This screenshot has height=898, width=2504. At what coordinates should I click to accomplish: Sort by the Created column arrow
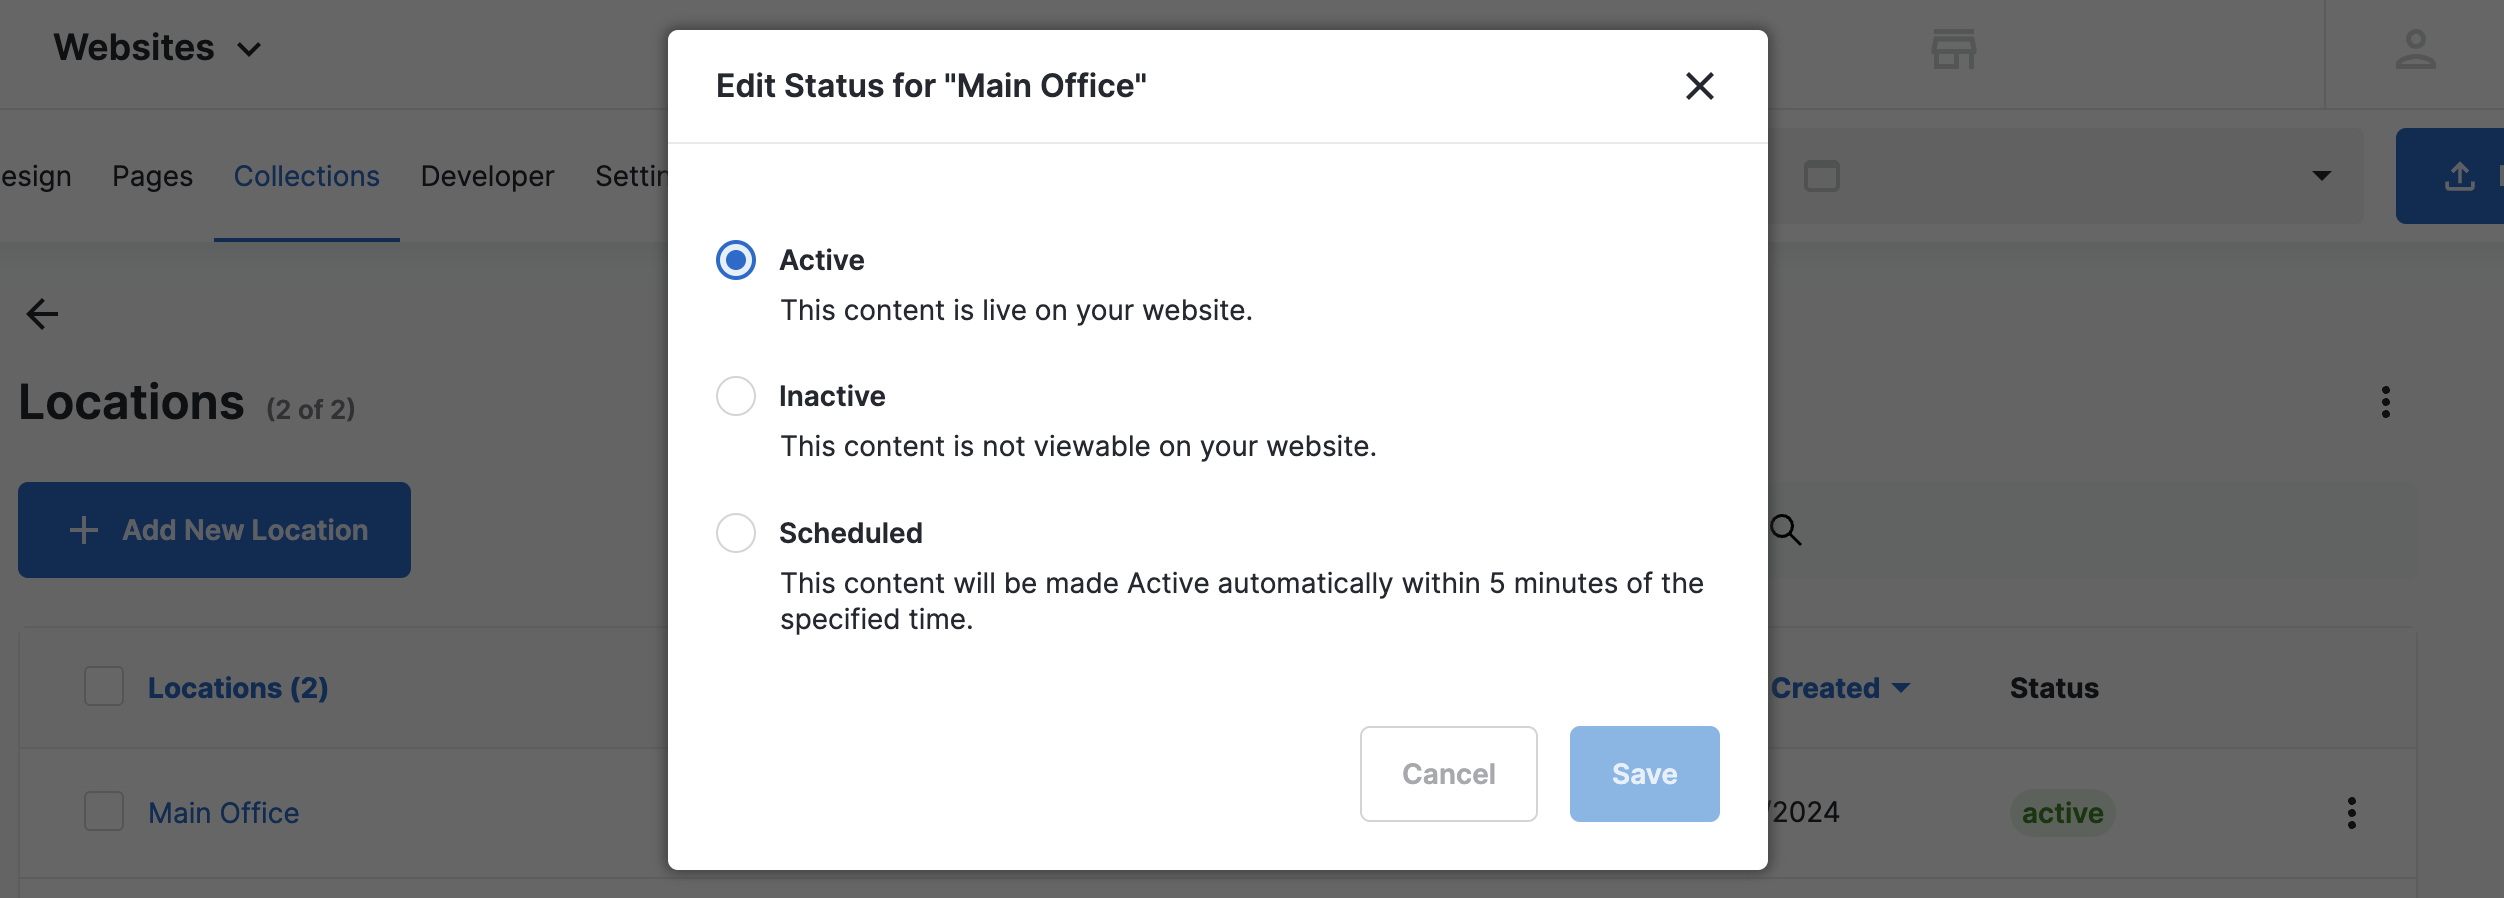(1901, 688)
